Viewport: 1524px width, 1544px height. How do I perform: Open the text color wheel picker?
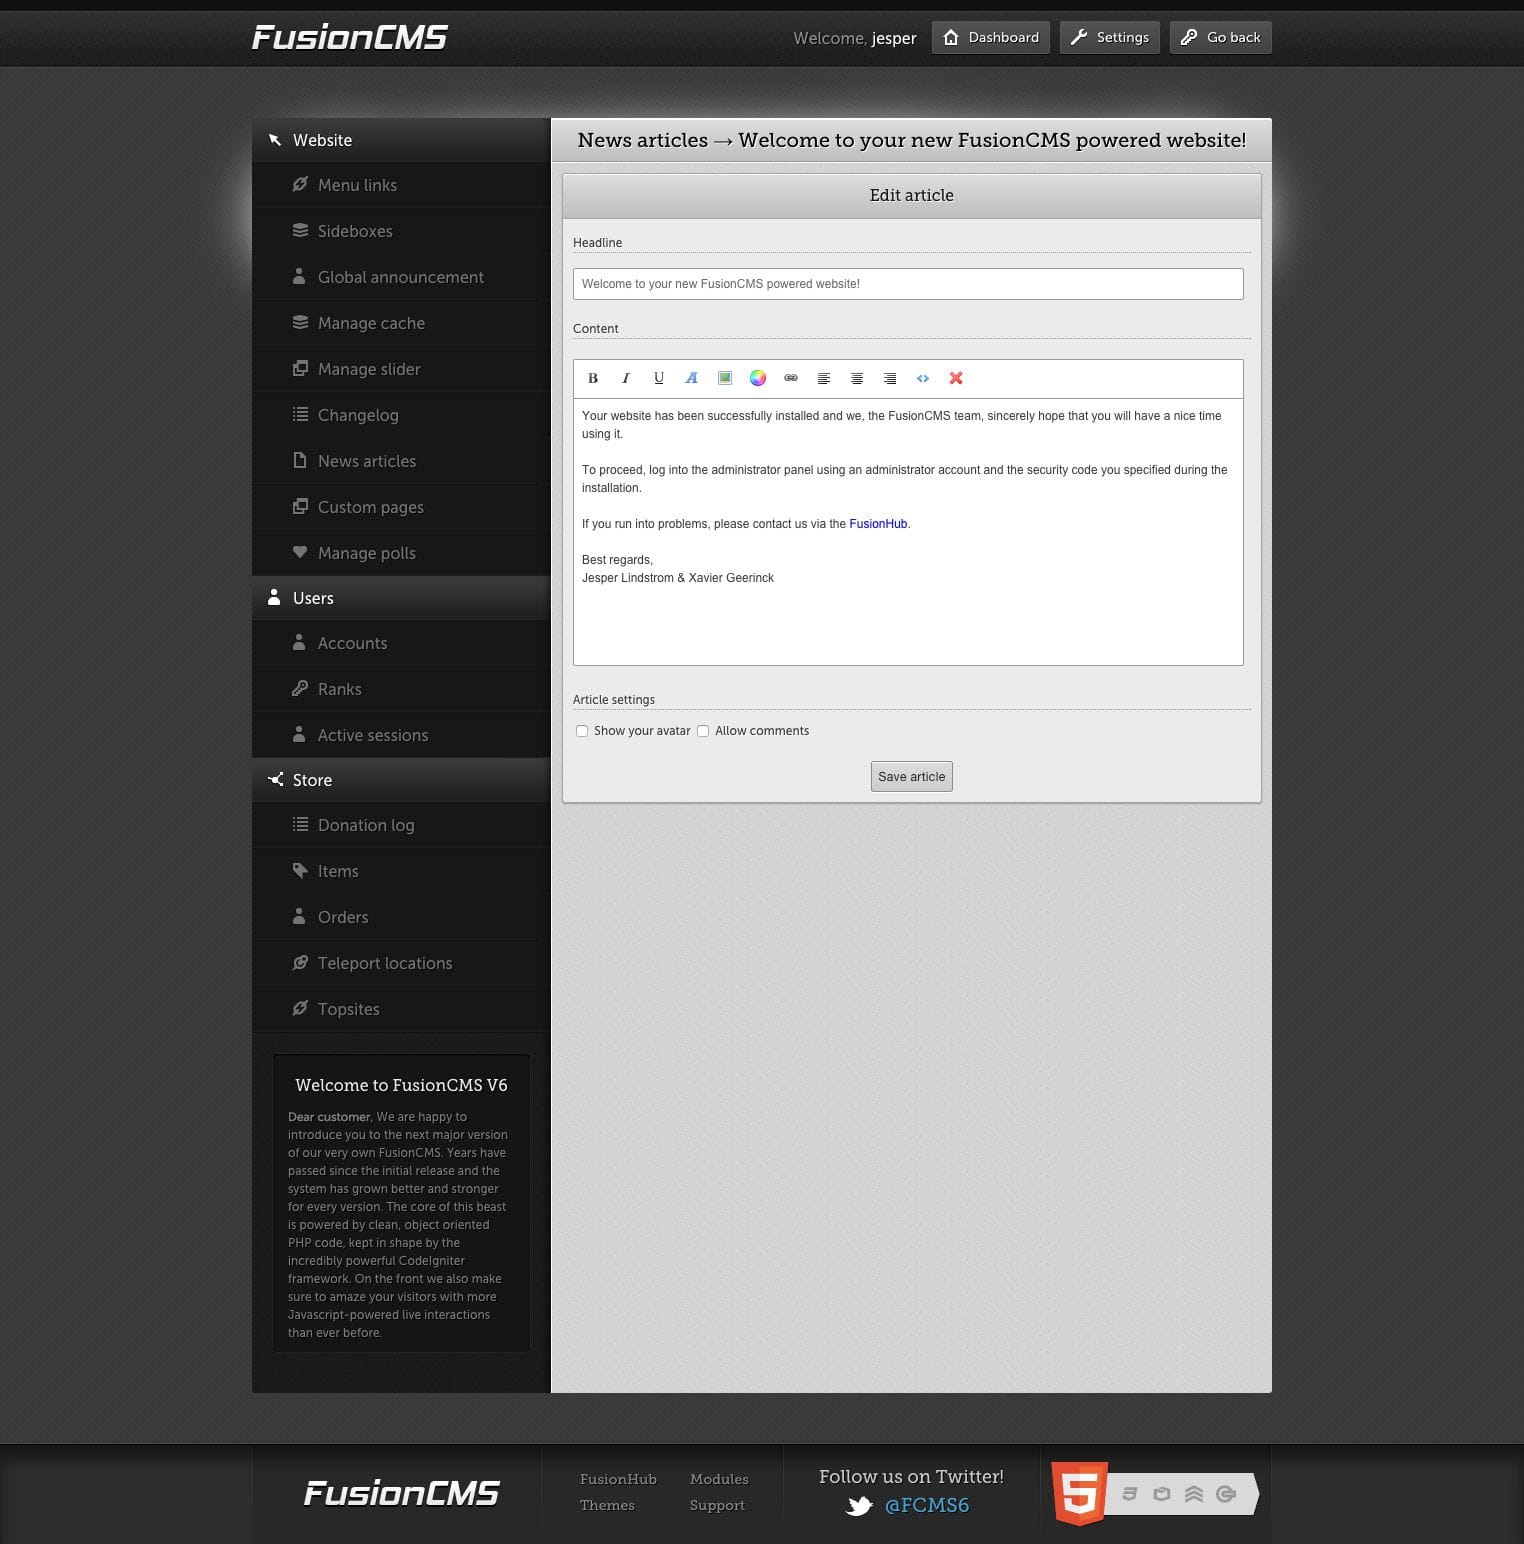point(758,378)
